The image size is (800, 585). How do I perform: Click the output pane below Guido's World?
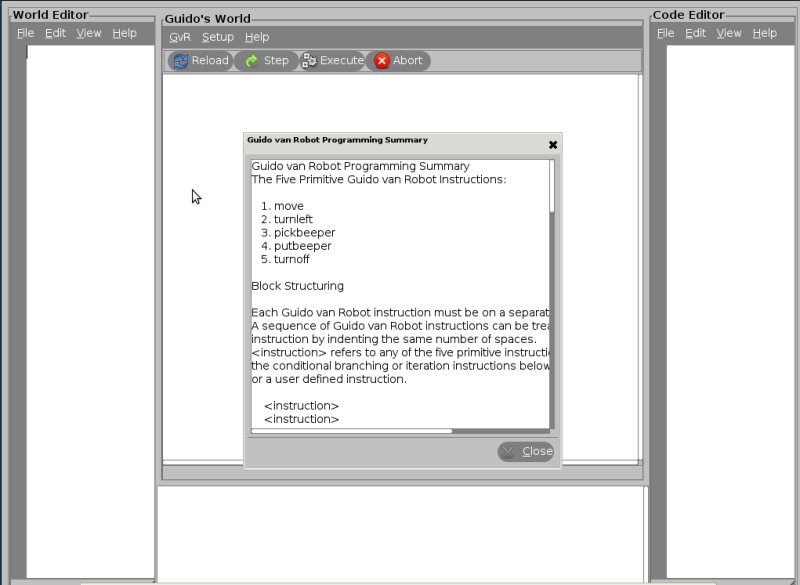[400, 530]
